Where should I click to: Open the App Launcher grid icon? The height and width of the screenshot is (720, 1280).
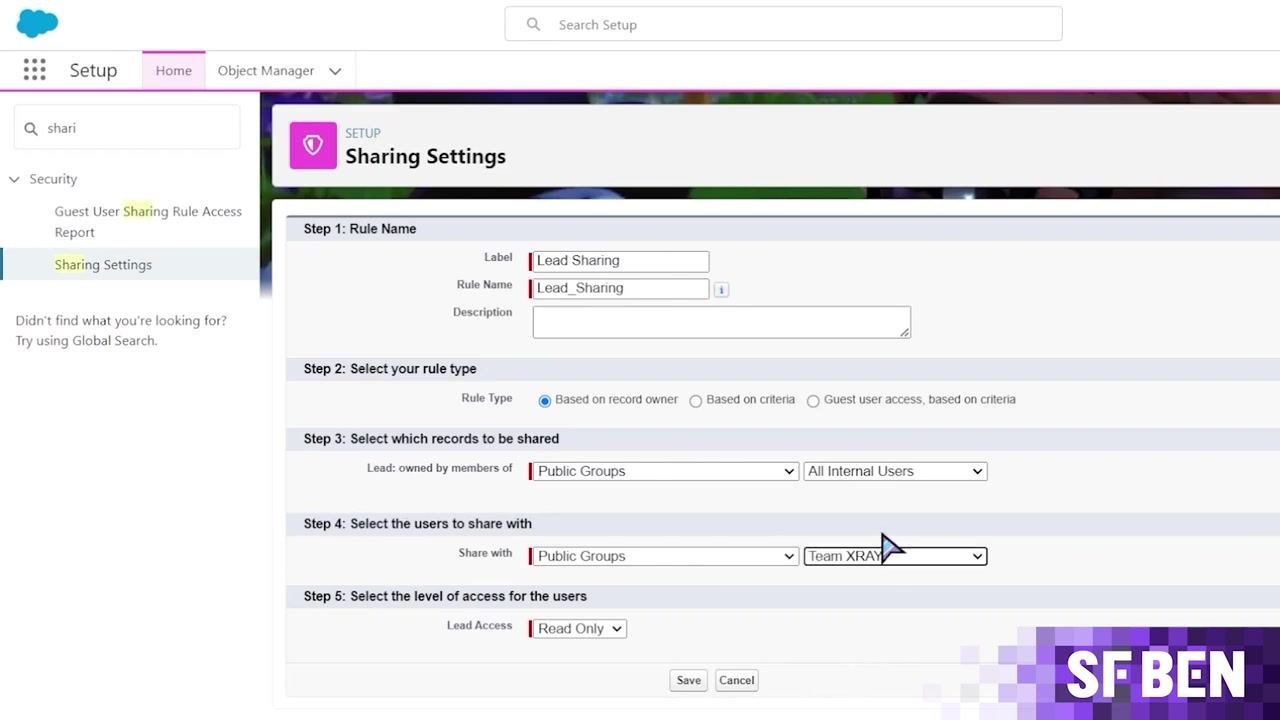[34, 70]
